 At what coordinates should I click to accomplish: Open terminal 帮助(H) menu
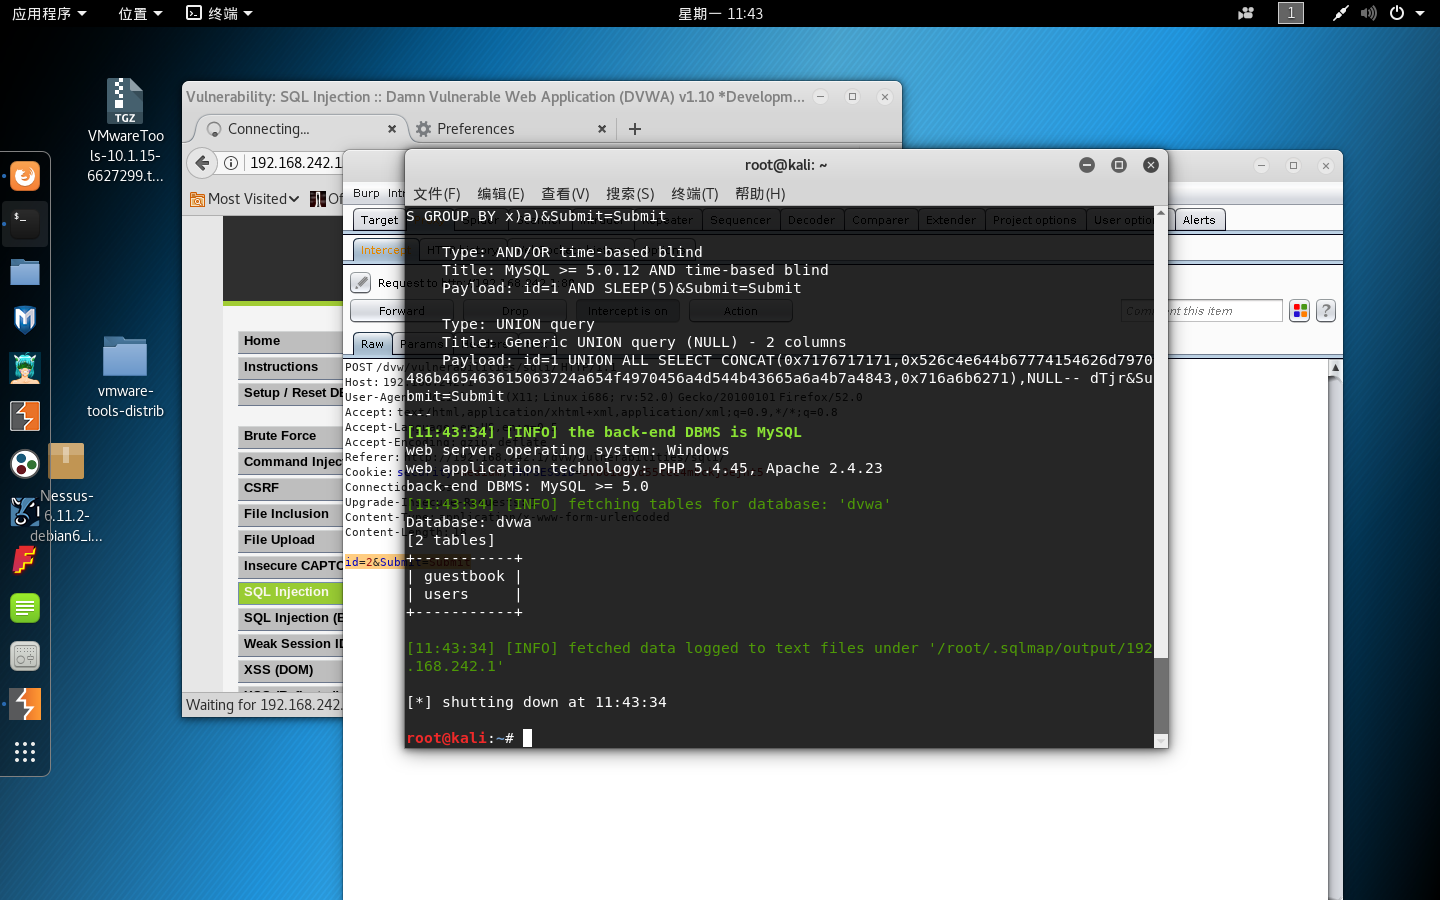coord(760,193)
